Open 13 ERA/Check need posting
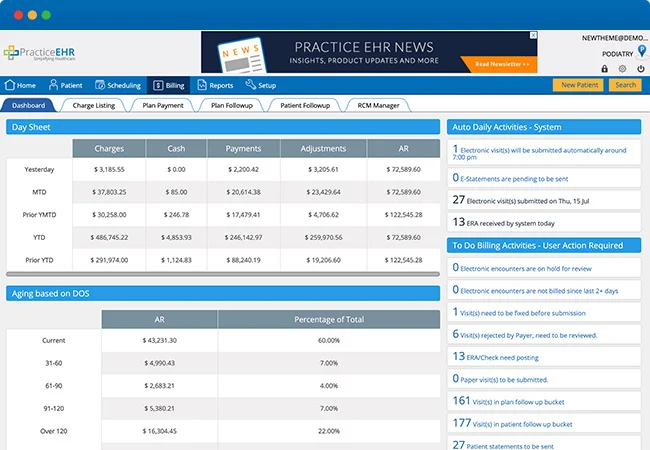This screenshot has height=450, width=650. 544,357
